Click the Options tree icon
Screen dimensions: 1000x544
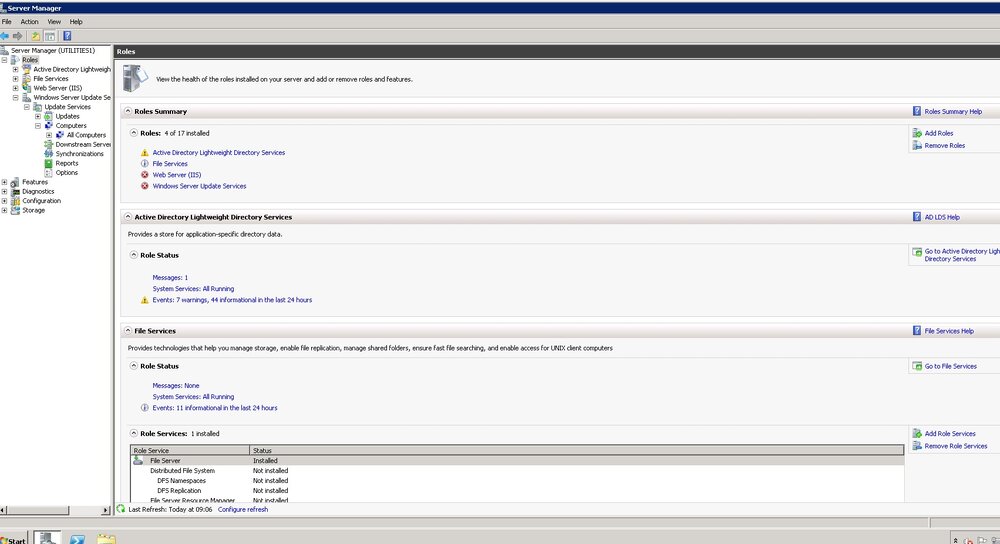(x=48, y=173)
